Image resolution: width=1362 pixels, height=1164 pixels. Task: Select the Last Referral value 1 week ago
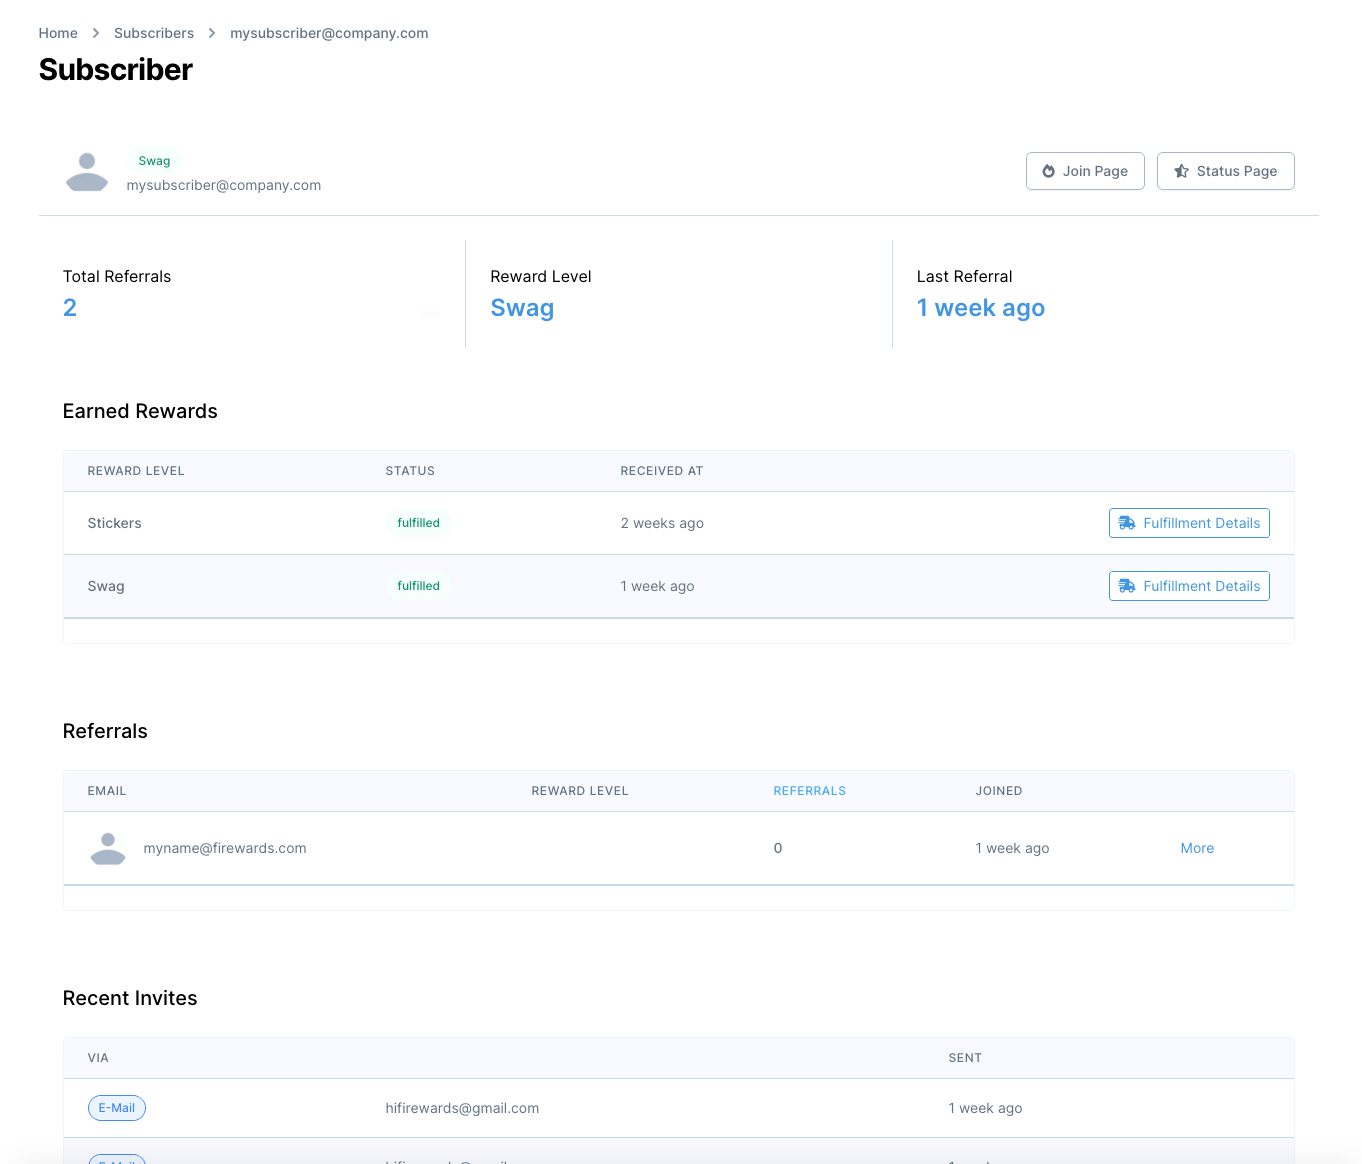coord(980,308)
